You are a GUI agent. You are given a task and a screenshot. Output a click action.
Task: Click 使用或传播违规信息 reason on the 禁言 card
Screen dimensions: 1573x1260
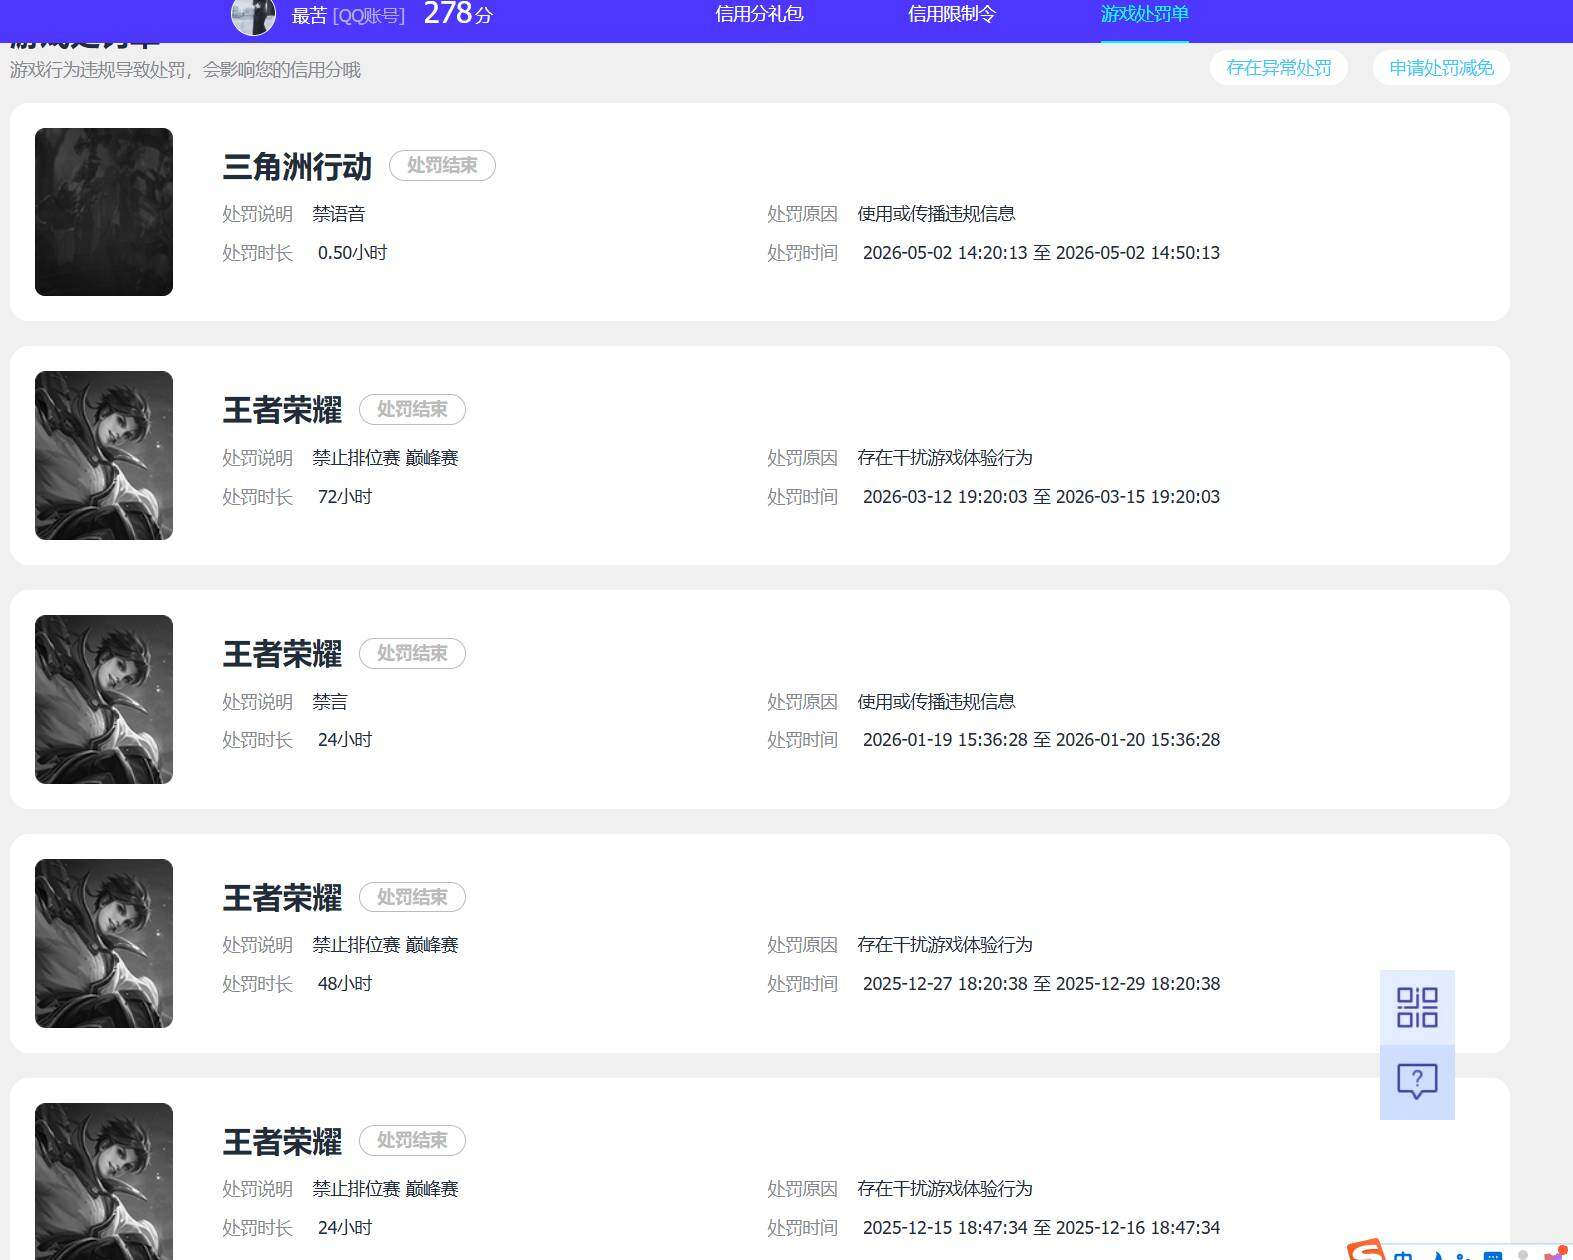point(936,702)
